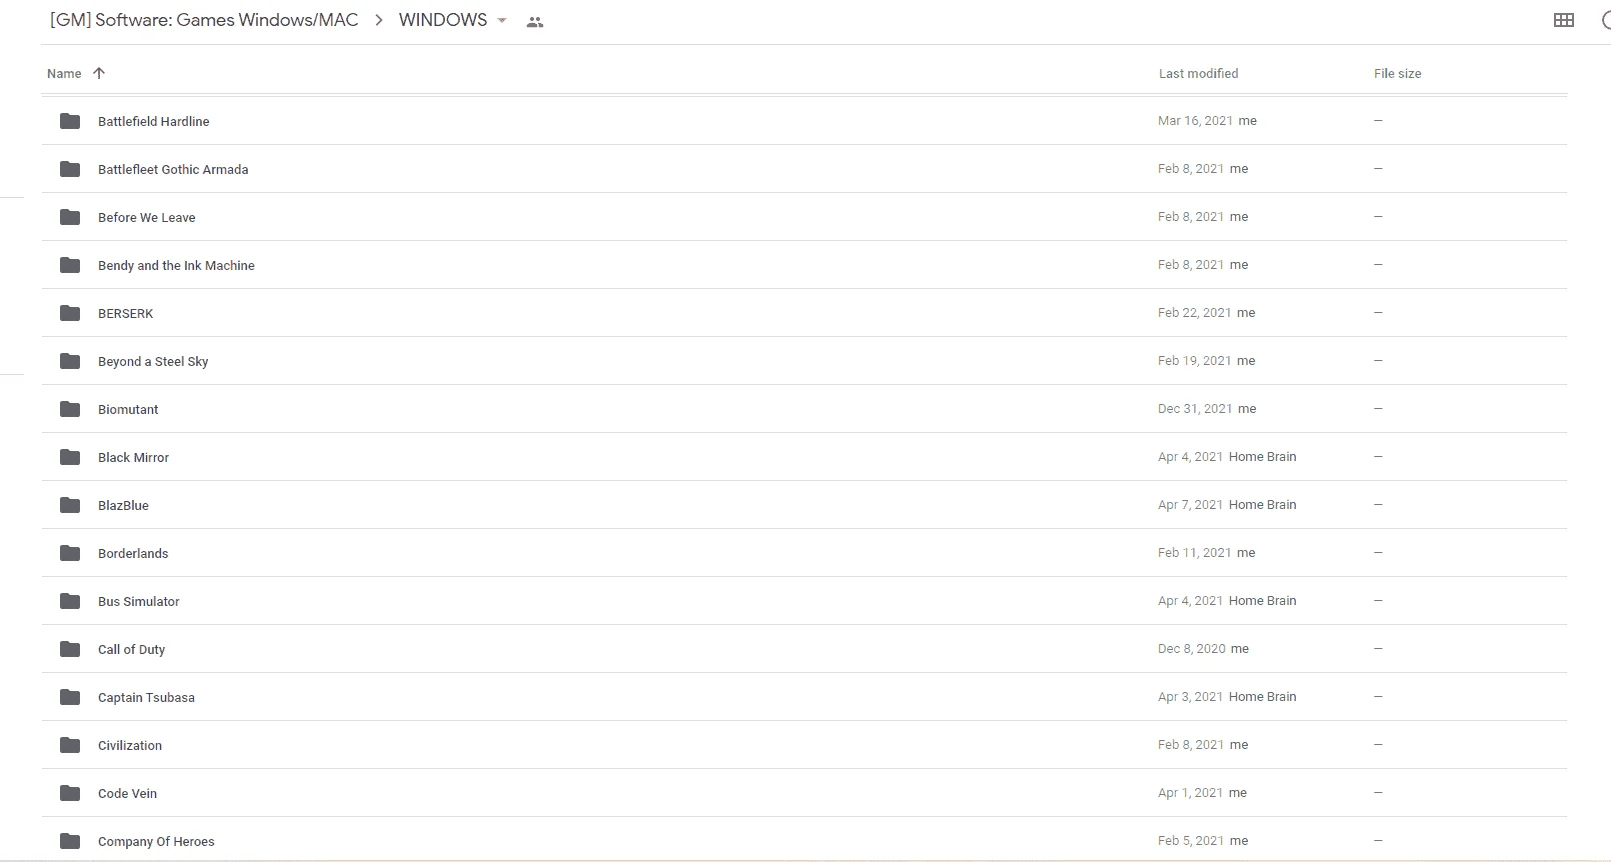
Task: Open WINDOWS folder dropdown arrow
Action: pos(502,21)
